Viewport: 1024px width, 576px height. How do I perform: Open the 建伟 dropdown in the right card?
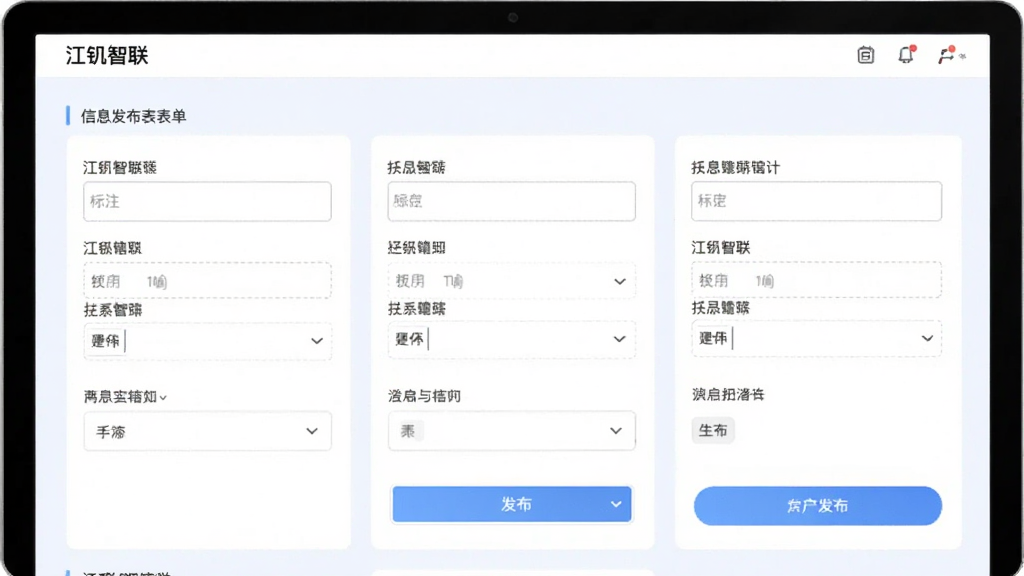(816, 338)
